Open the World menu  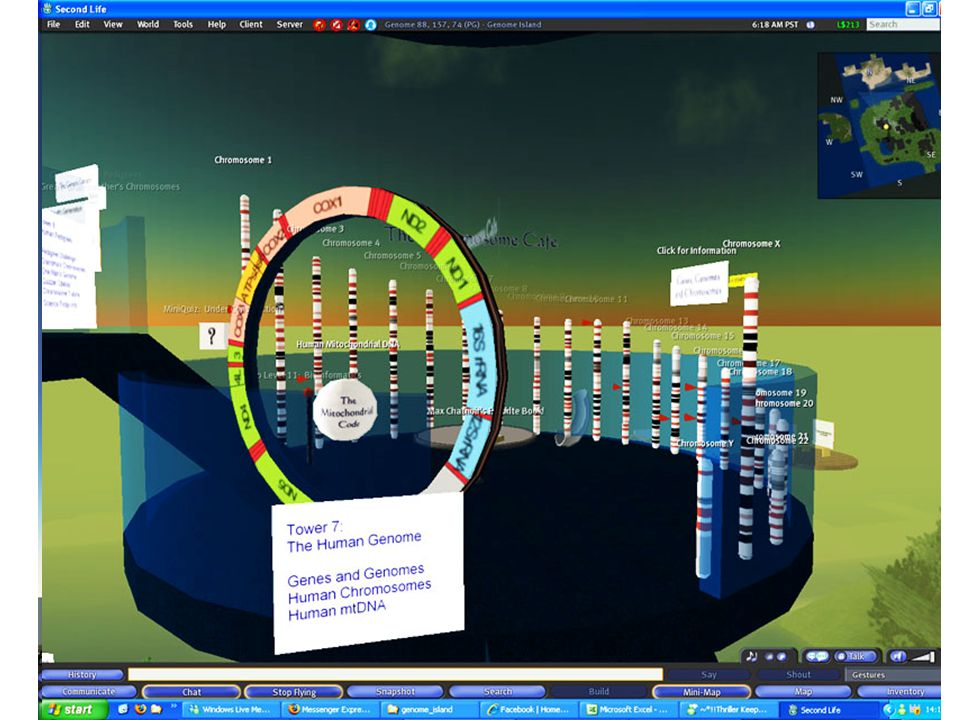click(148, 24)
